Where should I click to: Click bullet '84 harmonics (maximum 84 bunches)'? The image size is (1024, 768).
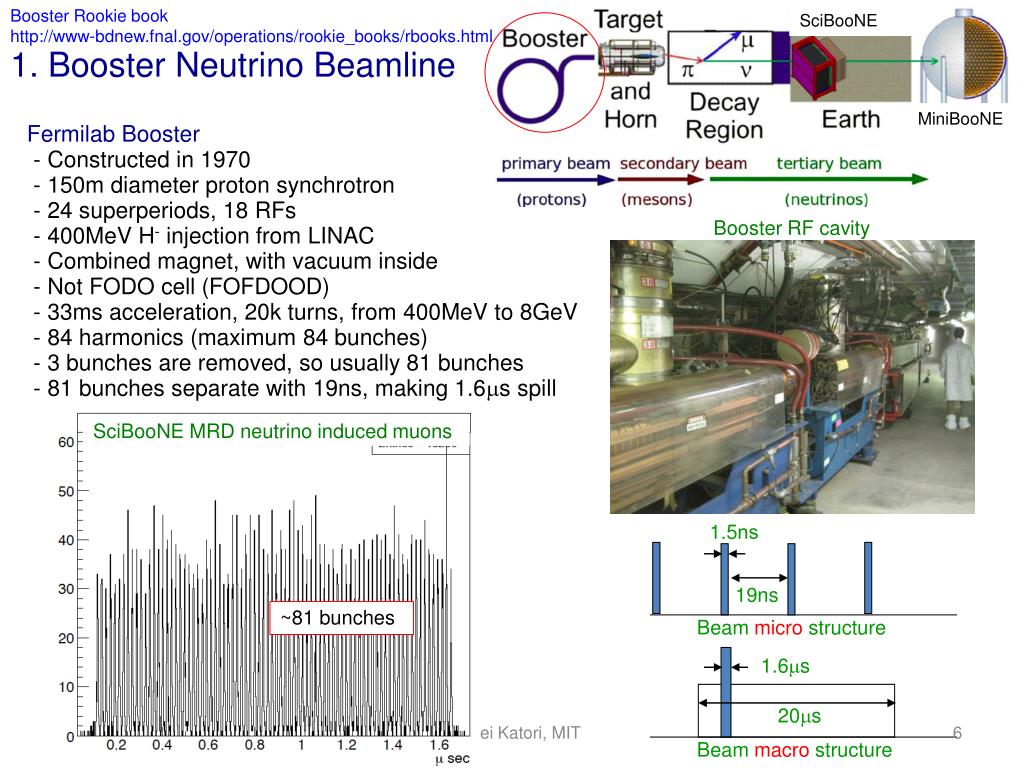click(230, 338)
